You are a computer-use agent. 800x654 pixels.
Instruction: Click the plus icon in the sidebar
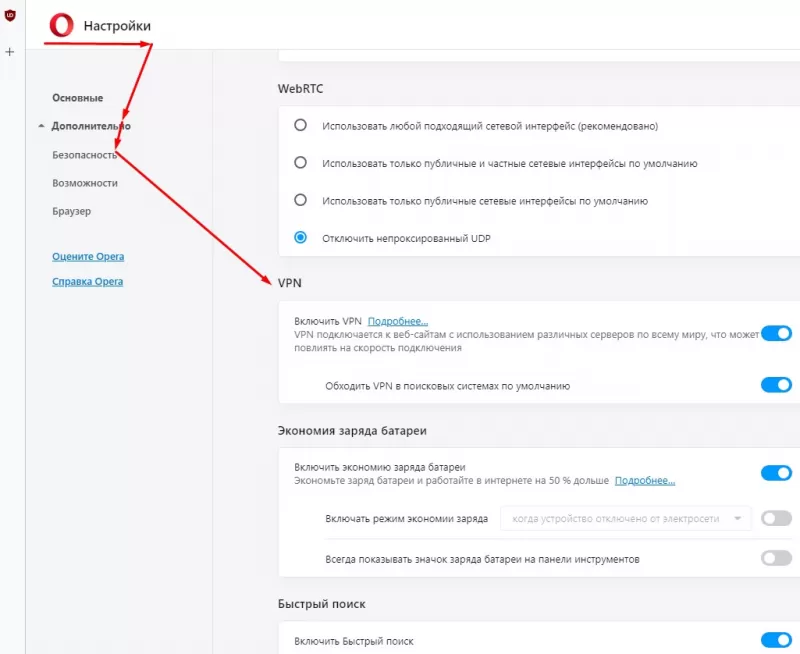point(10,51)
